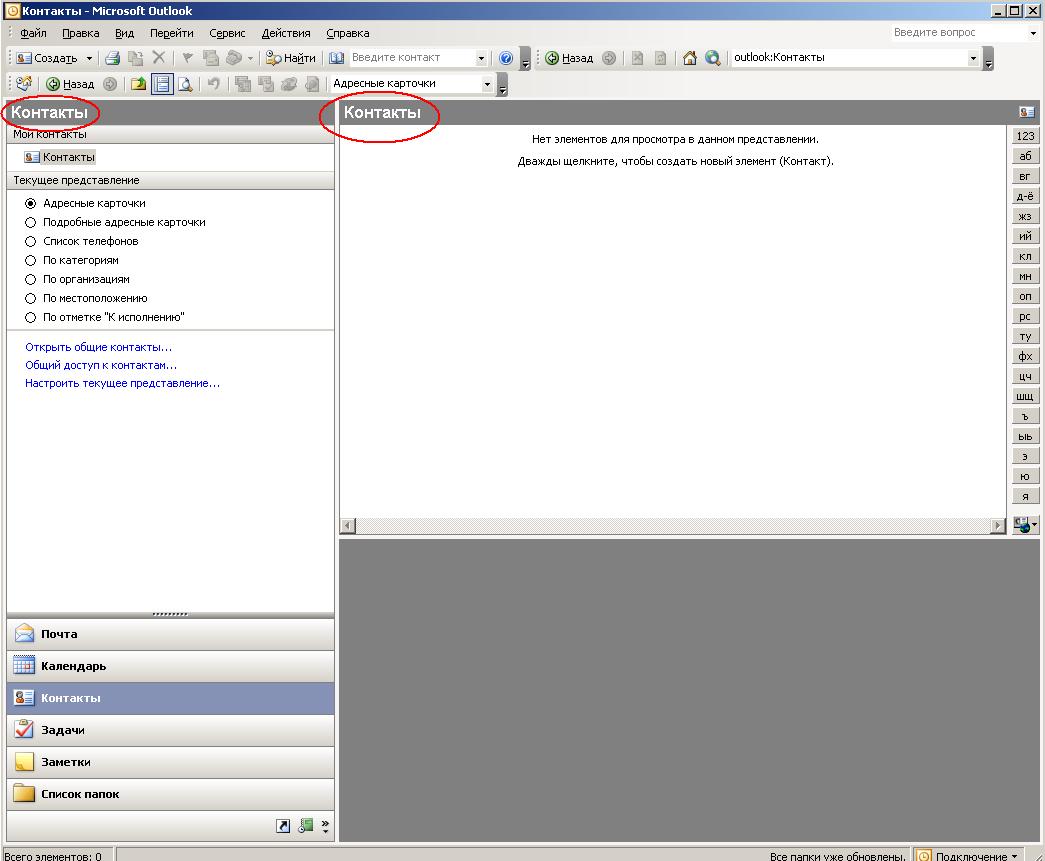The height and width of the screenshot is (861, 1045).
Task: Click Назад in the web toolbar
Action: 569,58
